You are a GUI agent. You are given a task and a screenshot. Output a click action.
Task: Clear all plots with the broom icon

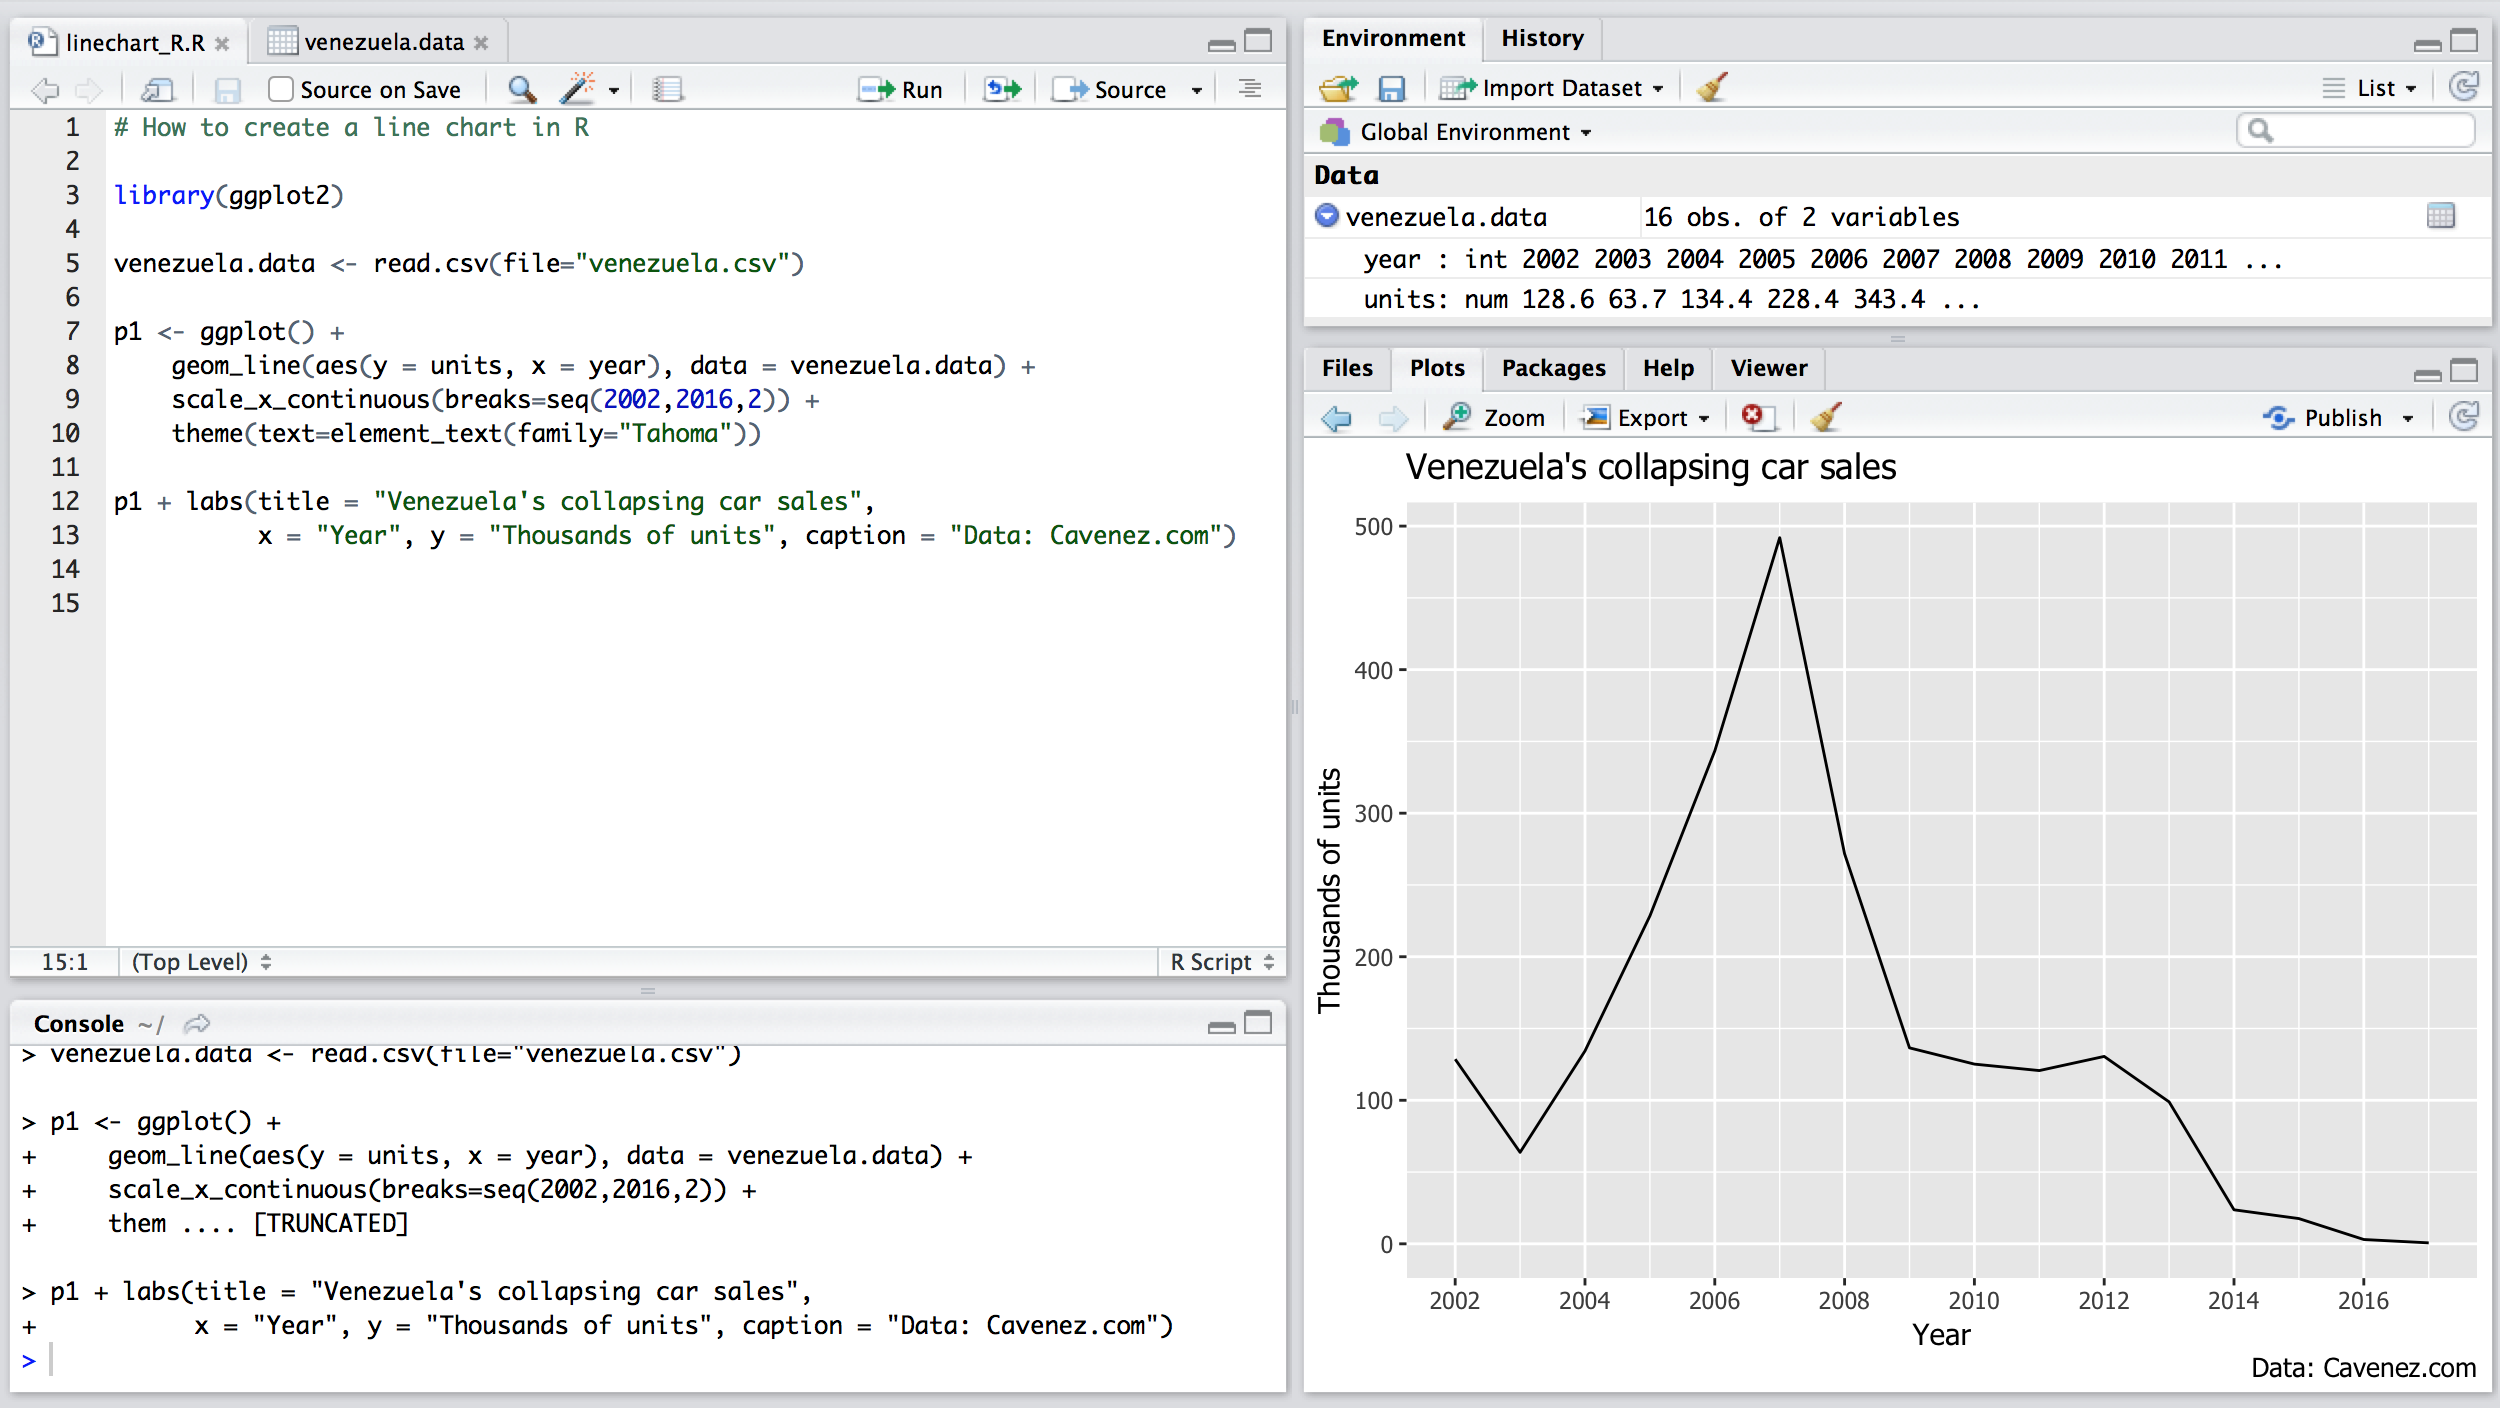(1827, 417)
